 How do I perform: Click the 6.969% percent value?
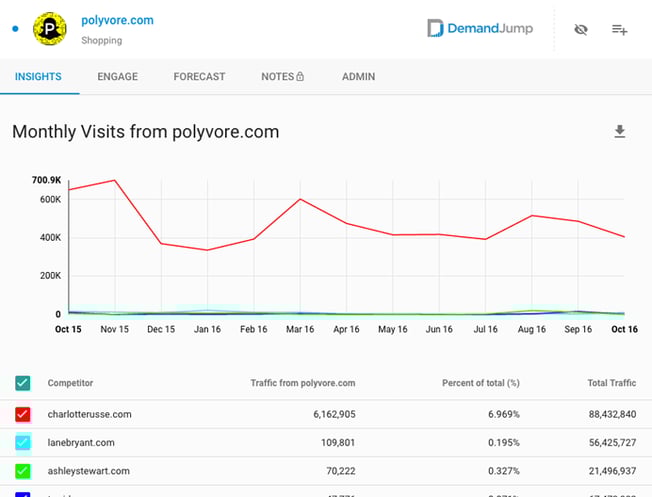click(x=504, y=414)
